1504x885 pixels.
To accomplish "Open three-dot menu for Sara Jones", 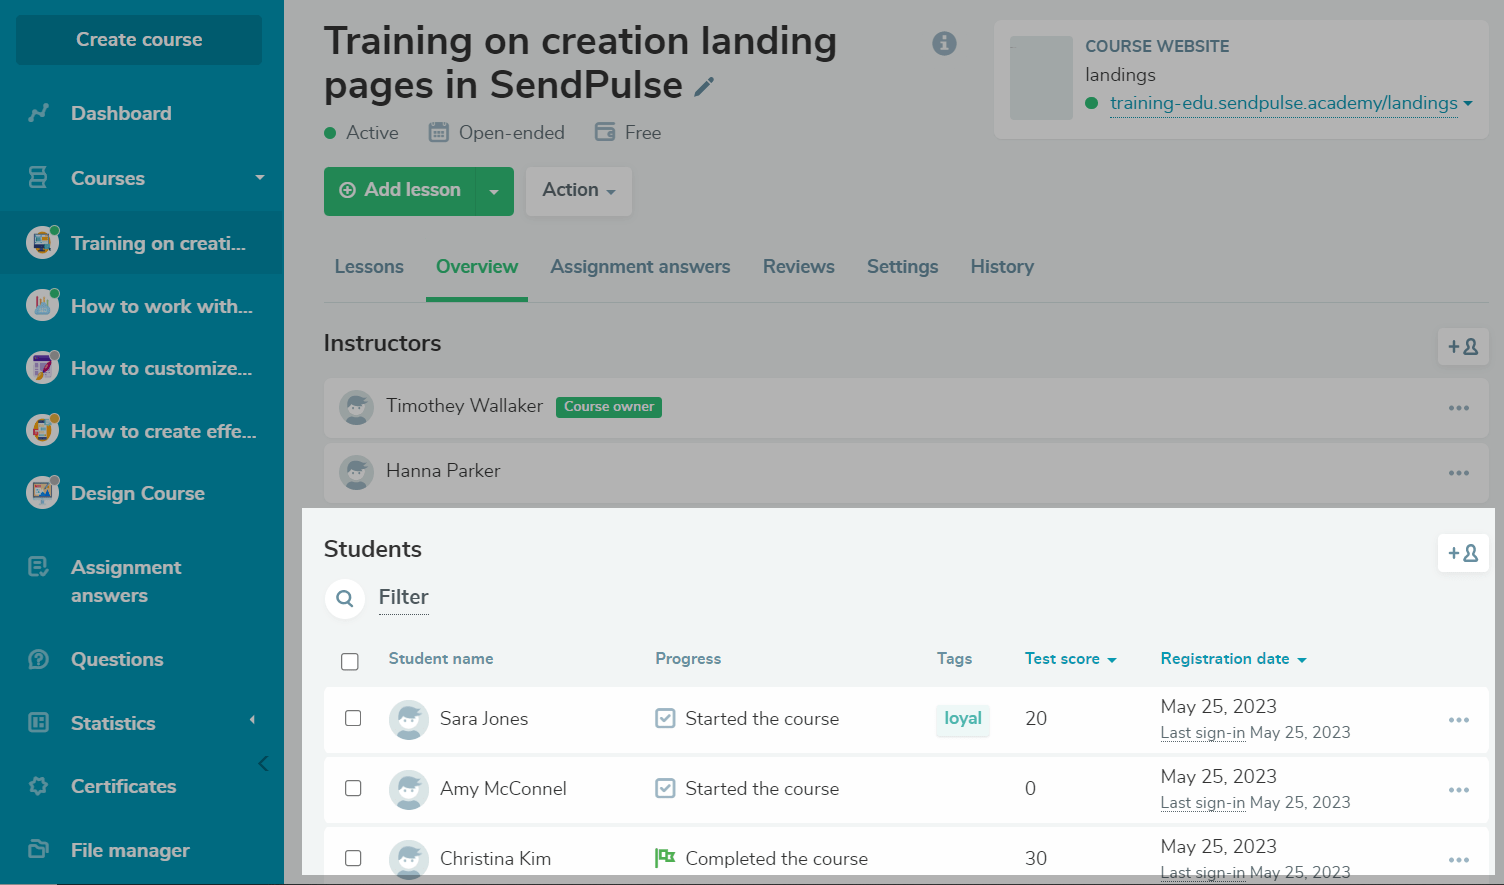I will (1458, 720).
